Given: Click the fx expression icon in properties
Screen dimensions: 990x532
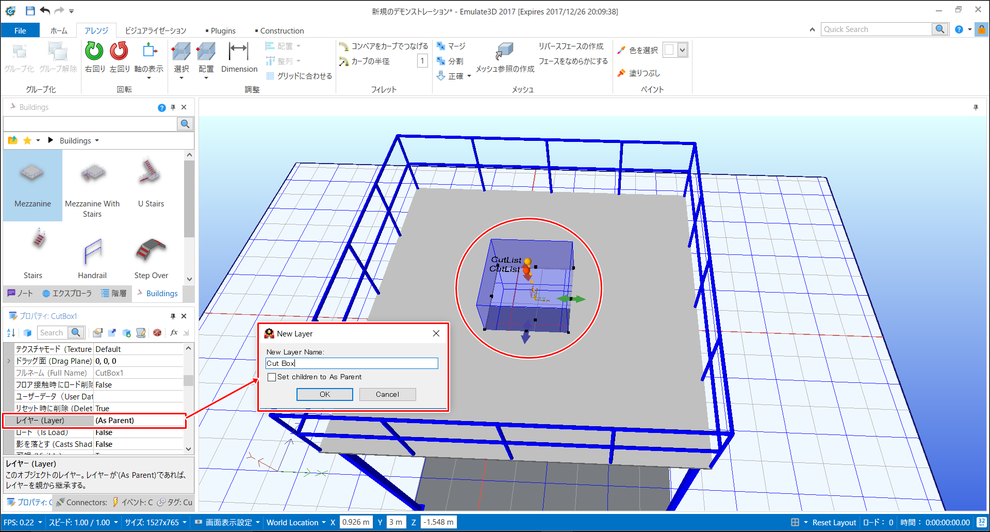Looking at the screenshot, I should [174, 333].
